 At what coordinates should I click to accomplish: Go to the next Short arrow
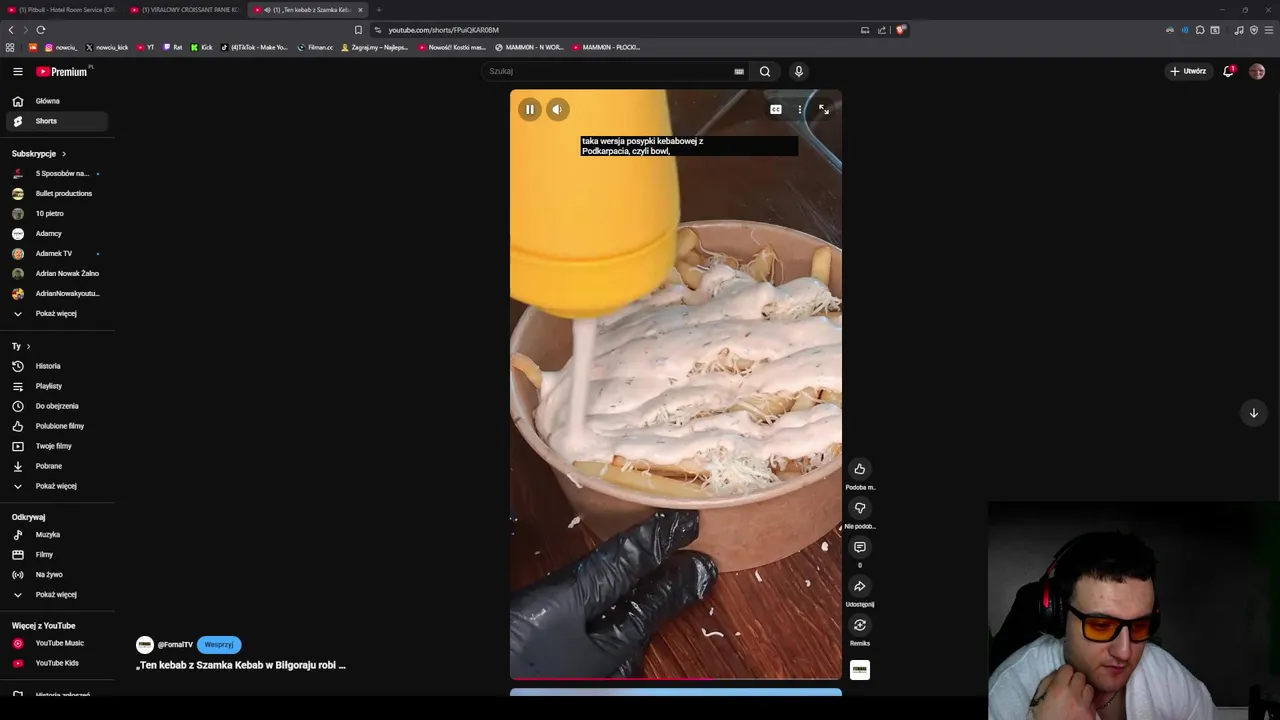1253,413
